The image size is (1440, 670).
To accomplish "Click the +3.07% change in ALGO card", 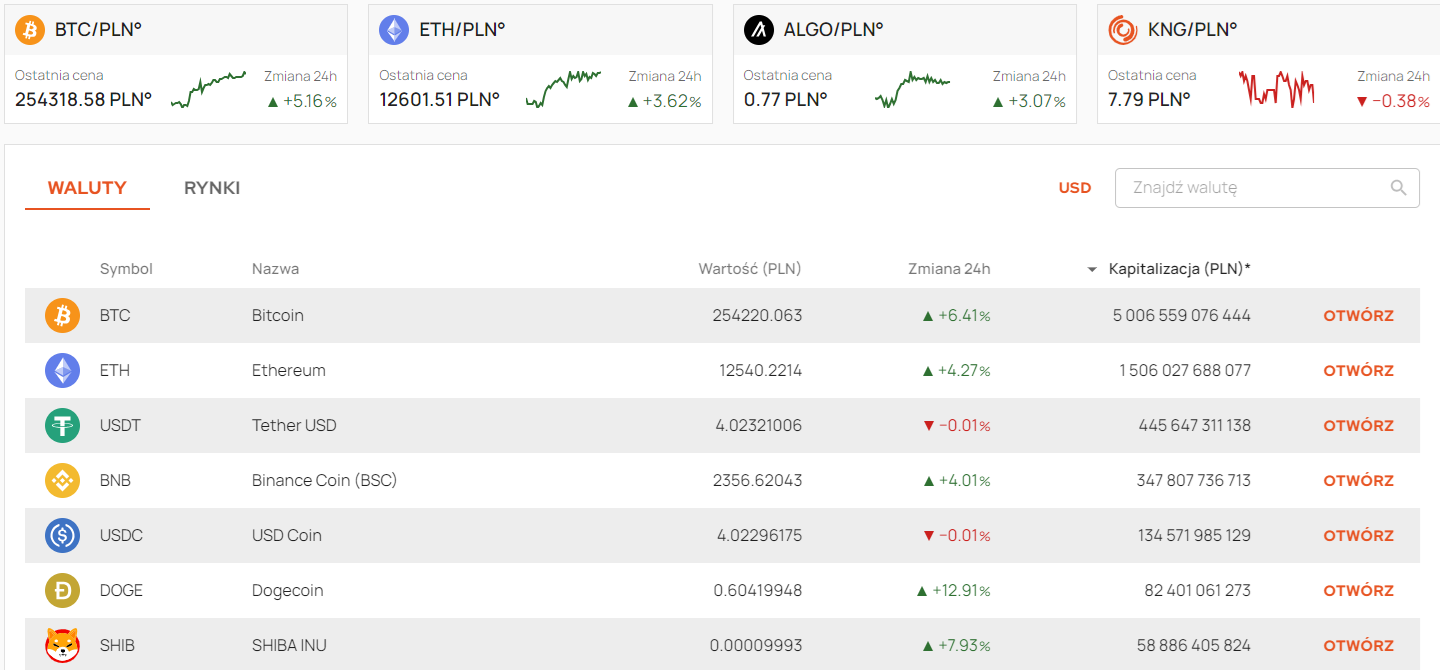I will coord(1029,101).
